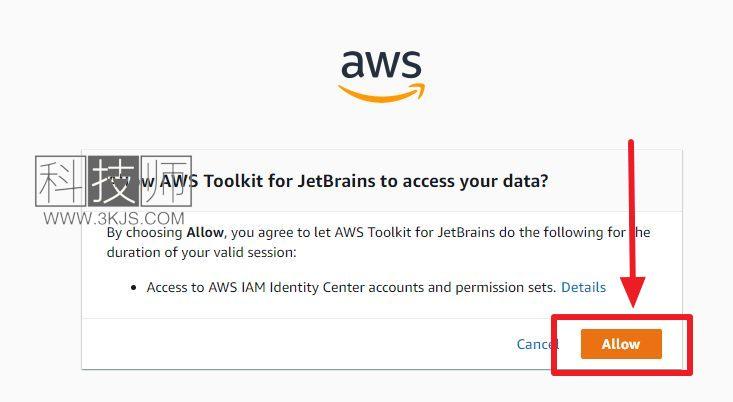Image resolution: width=733 pixels, height=402 pixels.
Task: Open the Details link for permission sets
Action: 583,287
